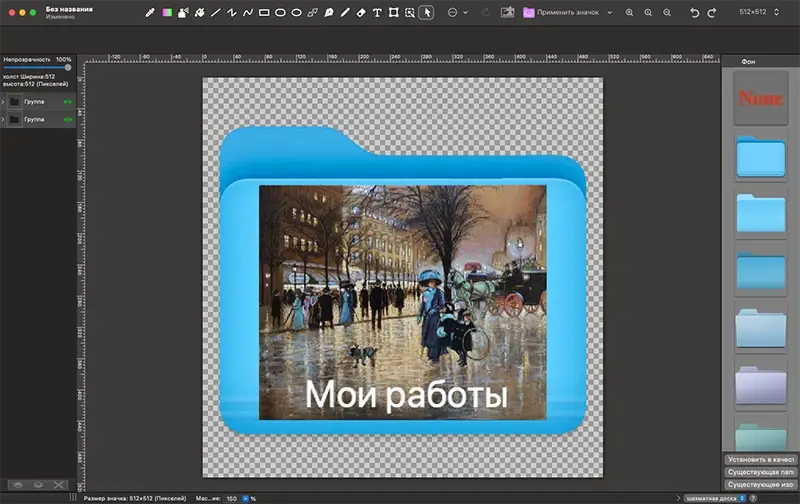Change canvas size with the 512×512 stepper
Screen dimensions: 800x504
(x=776, y=12)
